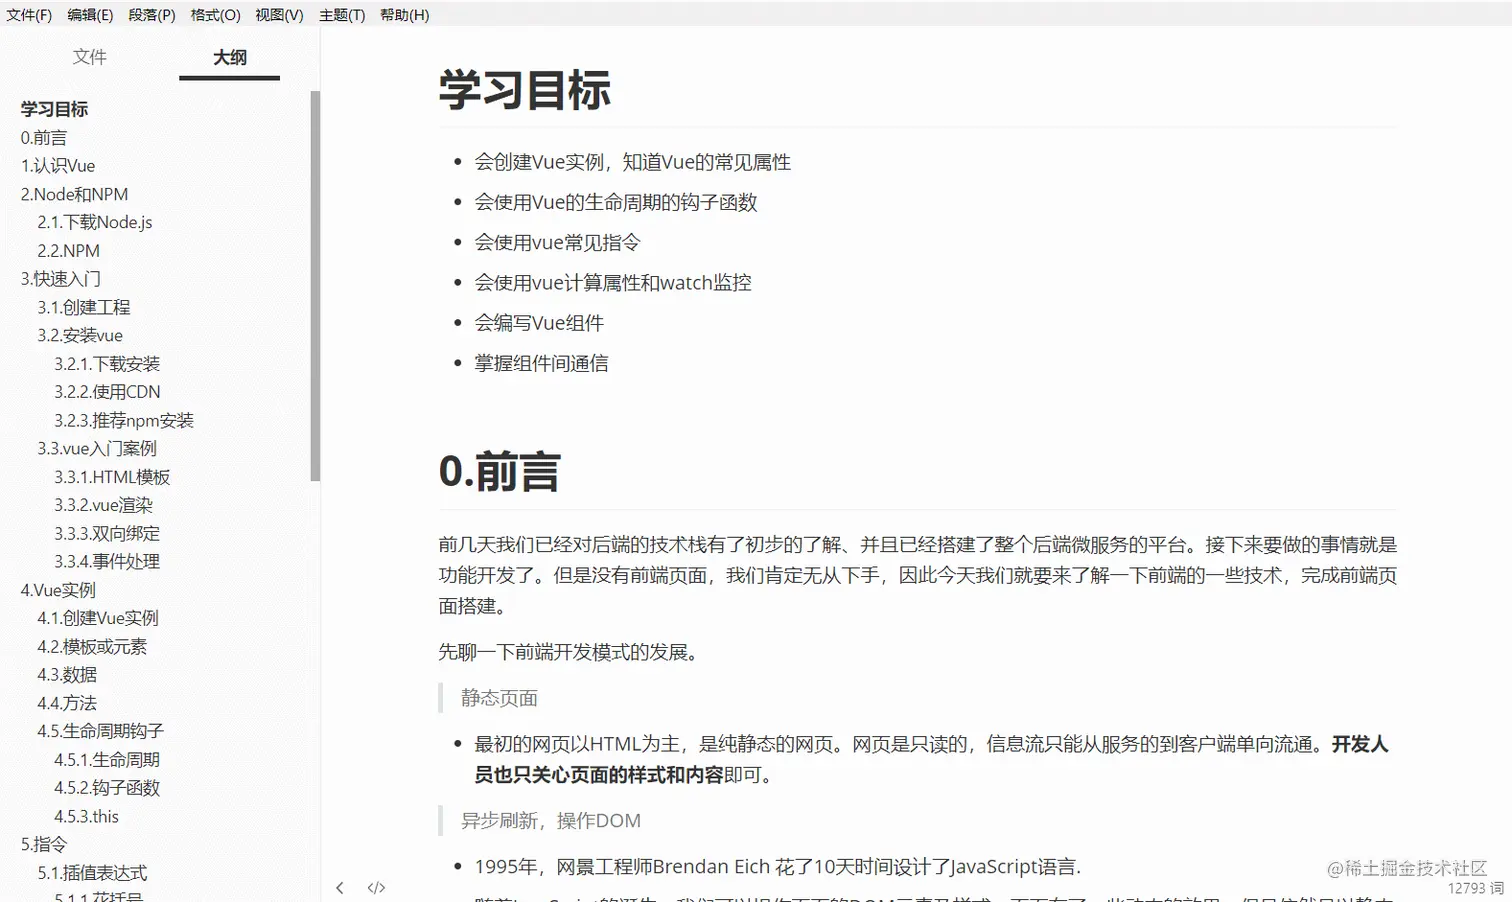Open the 主题(T) menu
1512x902 pixels.
coord(341,15)
